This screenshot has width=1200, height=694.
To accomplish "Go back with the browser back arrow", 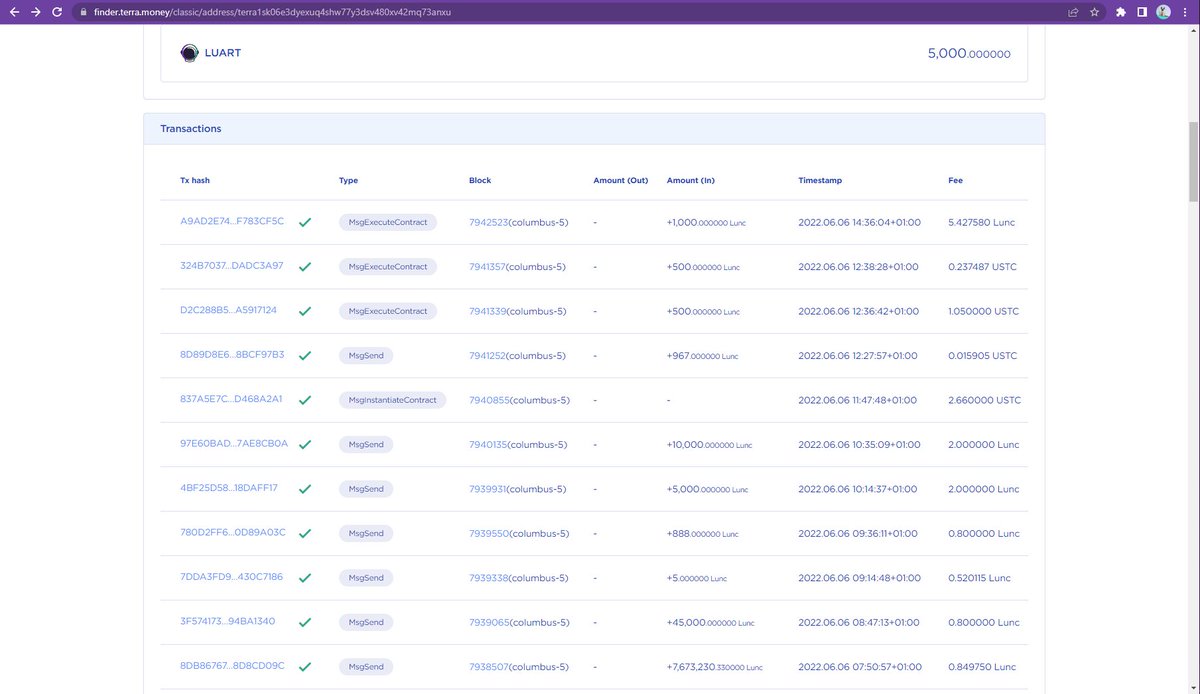I will [x=13, y=12].
